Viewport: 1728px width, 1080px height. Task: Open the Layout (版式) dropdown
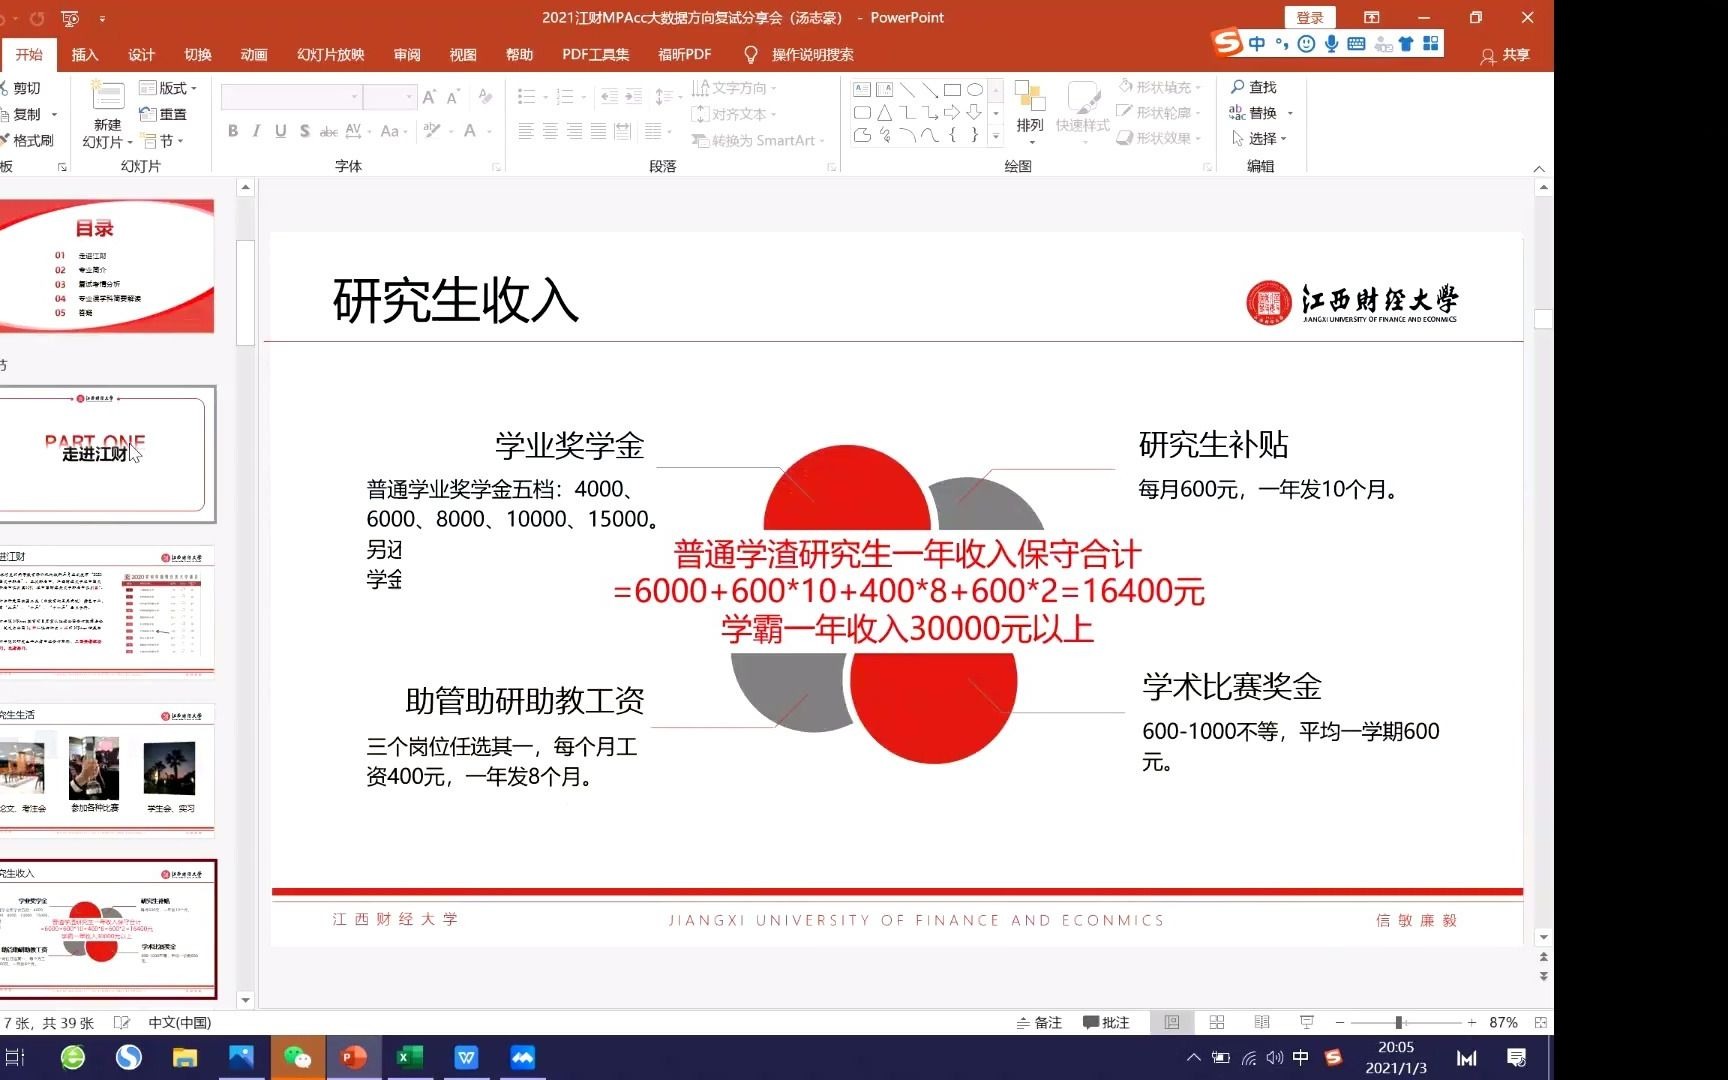point(168,88)
